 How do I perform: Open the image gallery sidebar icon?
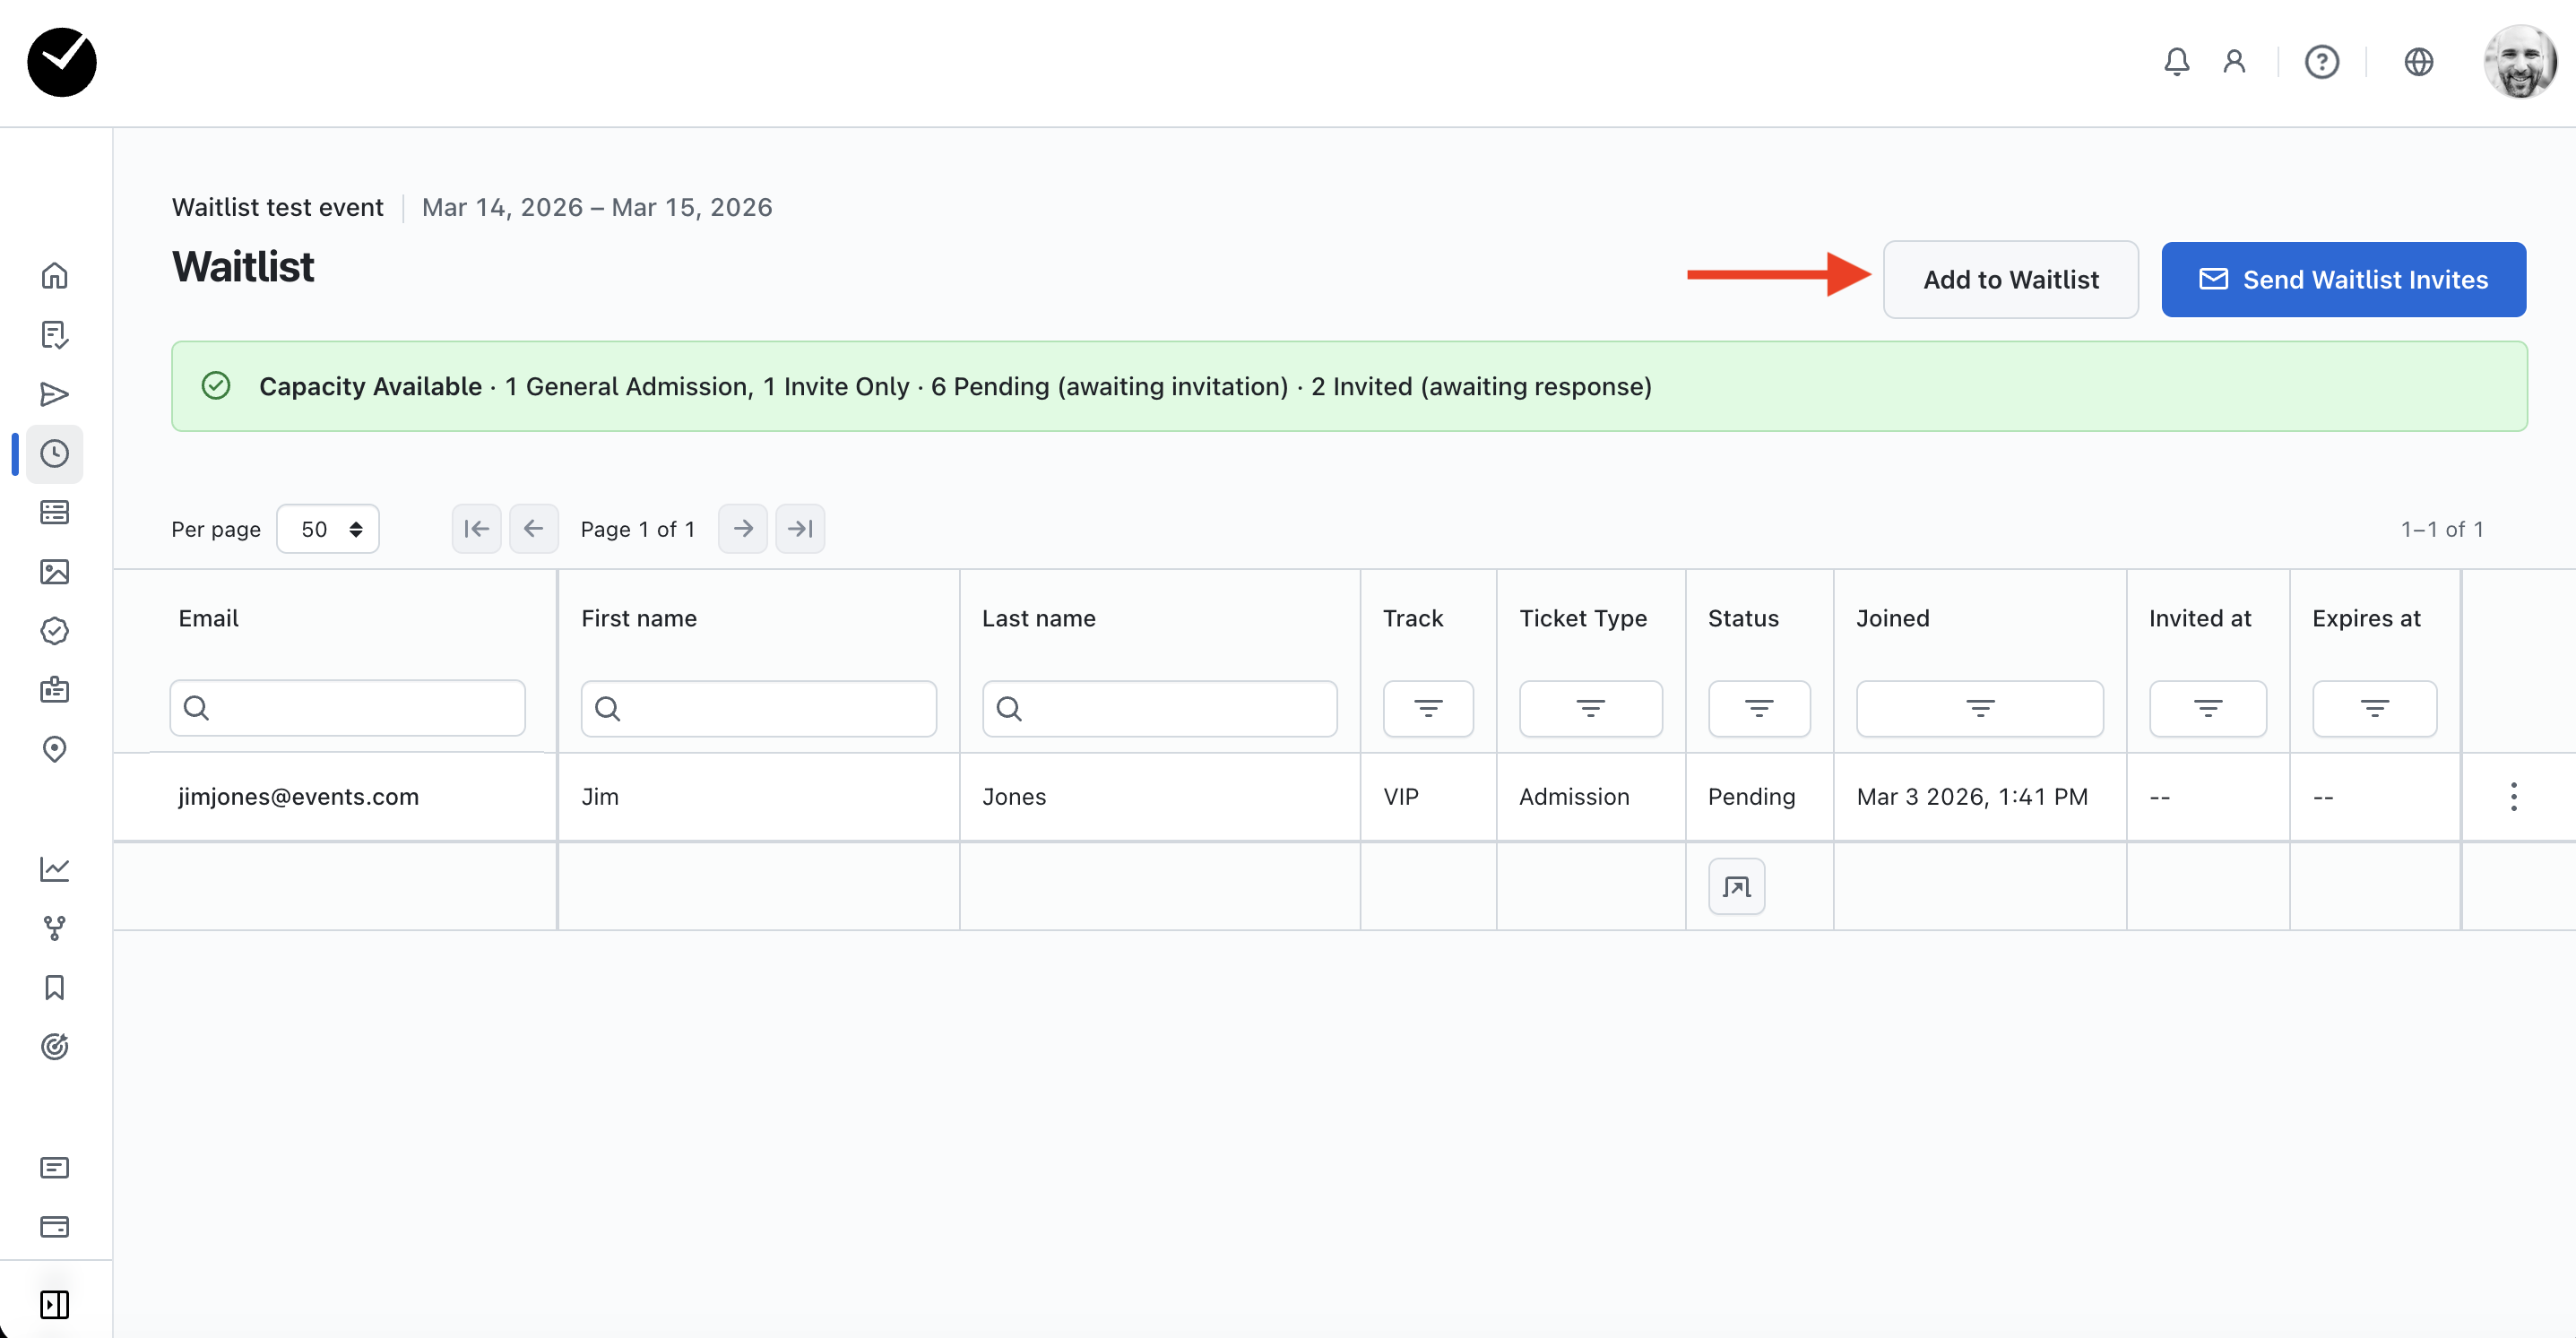click(54, 572)
